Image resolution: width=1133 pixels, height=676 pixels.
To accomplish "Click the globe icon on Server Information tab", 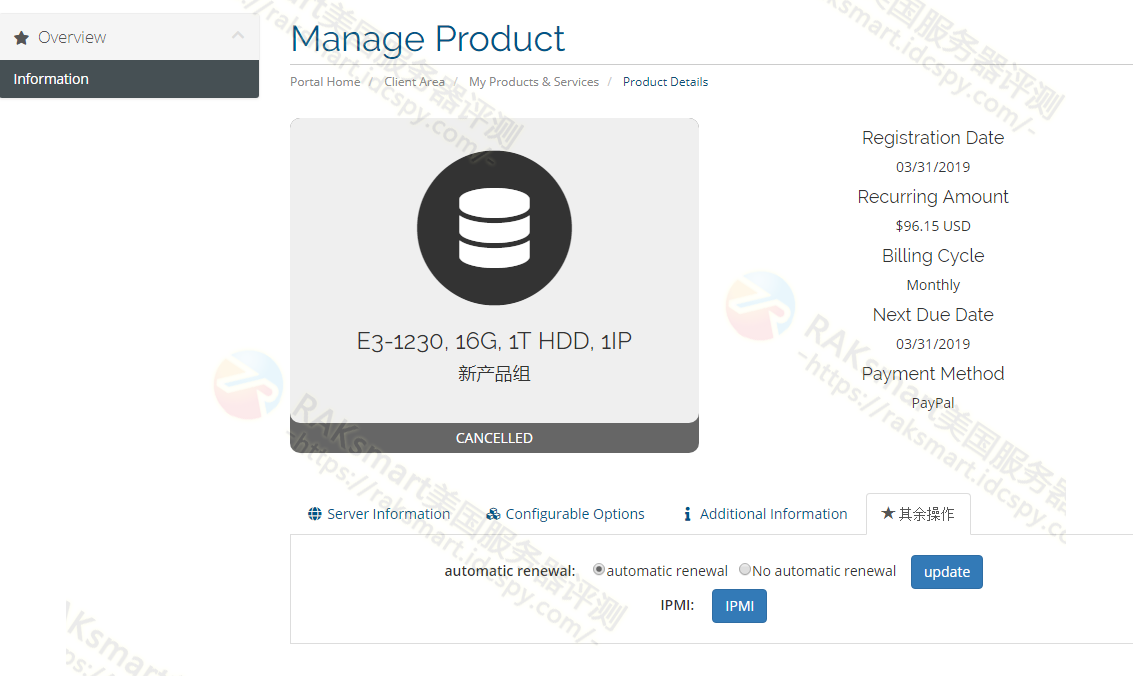I will [314, 514].
